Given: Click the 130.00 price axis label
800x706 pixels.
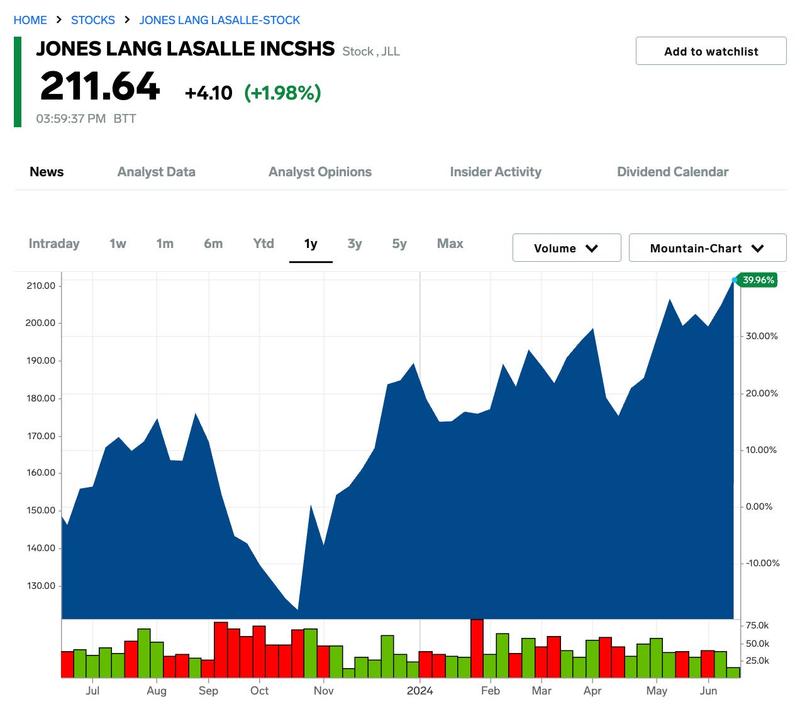Looking at the screenshot, I should (x=41, y=586).
